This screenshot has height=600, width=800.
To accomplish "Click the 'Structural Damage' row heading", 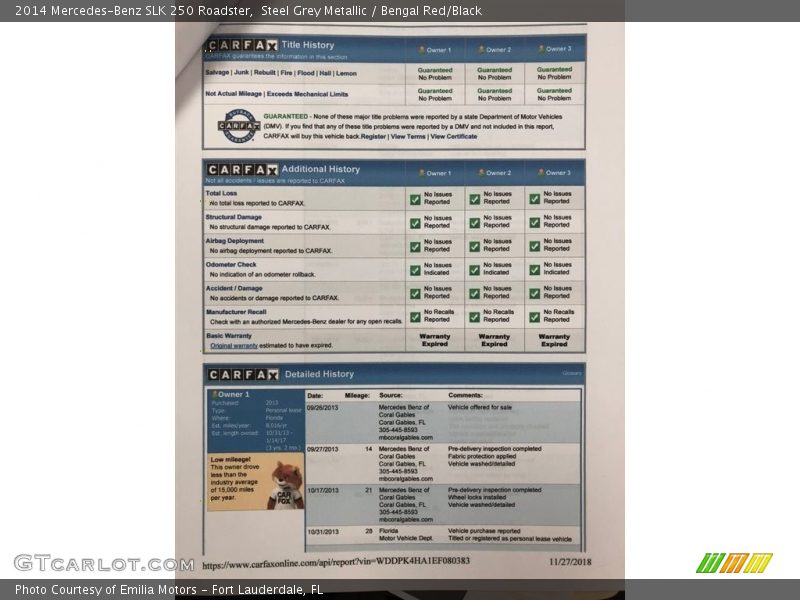I will [234, 217].
